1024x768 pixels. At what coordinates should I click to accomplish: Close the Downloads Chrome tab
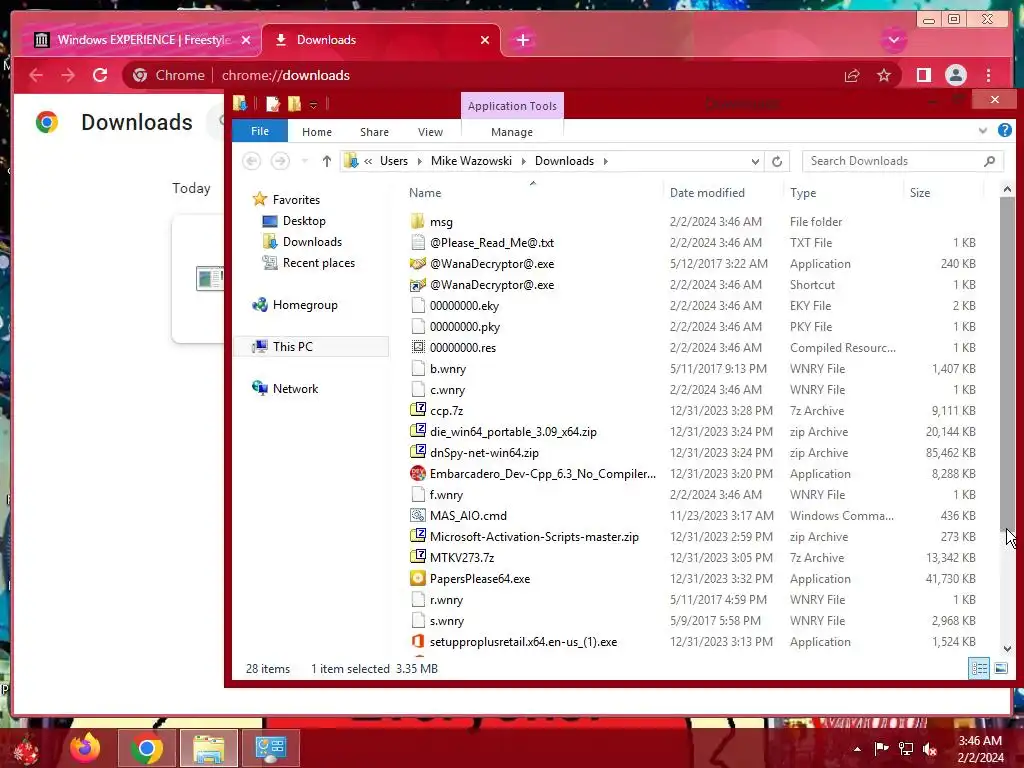485,40
